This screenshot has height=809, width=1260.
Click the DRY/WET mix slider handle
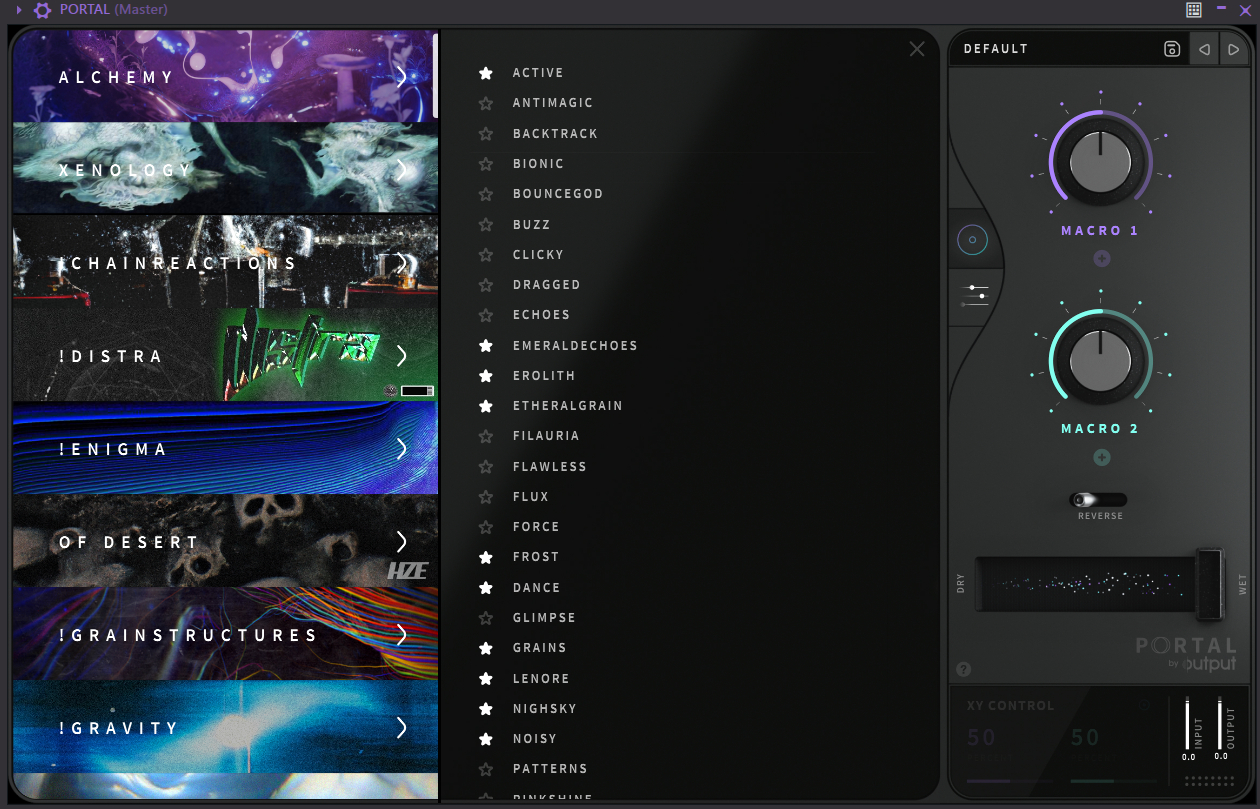click(x=1210, y=583)
